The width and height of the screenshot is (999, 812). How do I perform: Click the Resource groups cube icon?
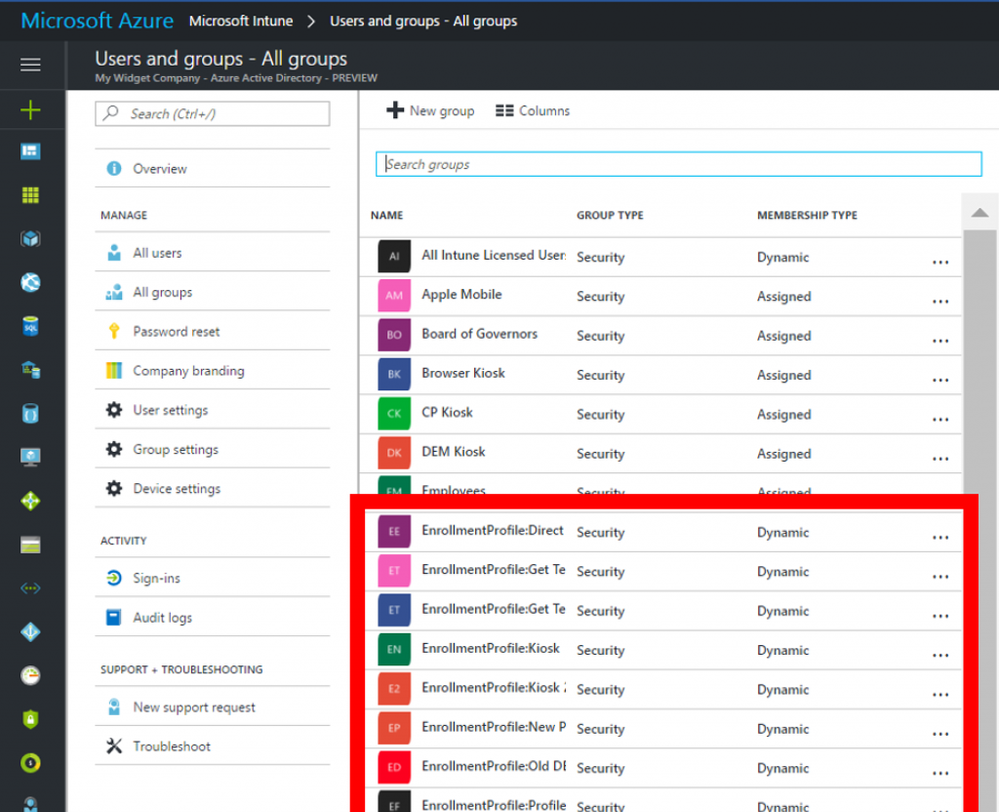pos(30,238)
